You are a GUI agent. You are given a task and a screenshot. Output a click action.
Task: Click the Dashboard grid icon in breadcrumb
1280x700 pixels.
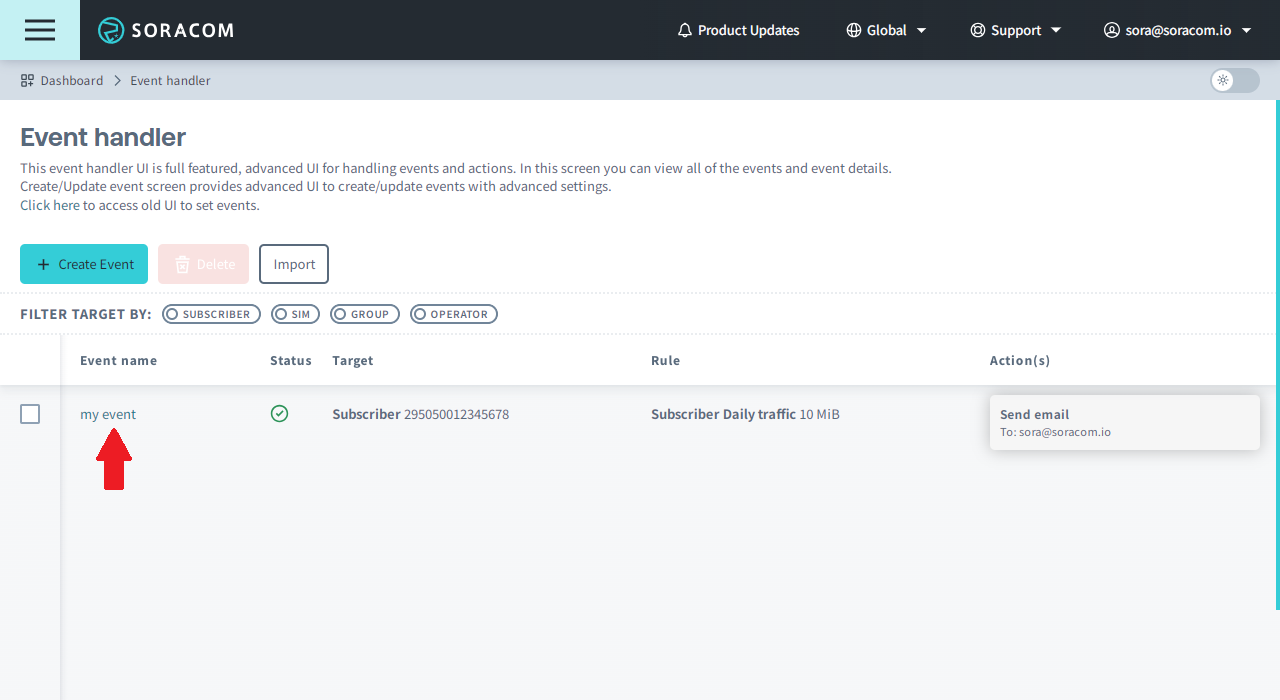(x=27, y=80)
